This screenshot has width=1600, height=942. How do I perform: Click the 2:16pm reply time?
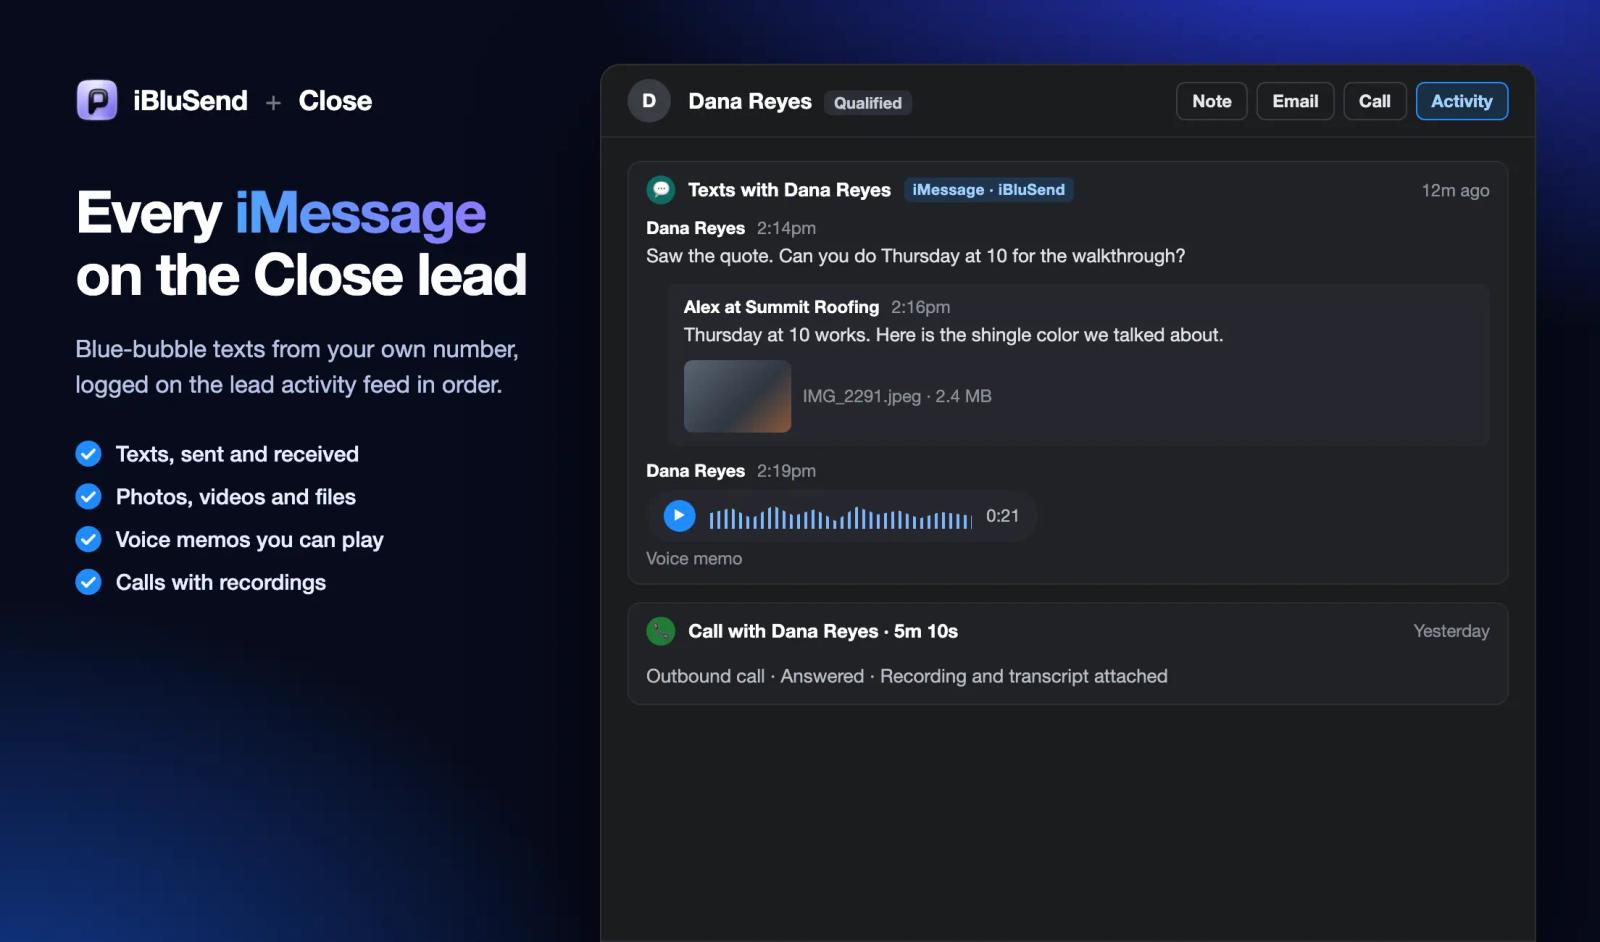pos(921,307)
